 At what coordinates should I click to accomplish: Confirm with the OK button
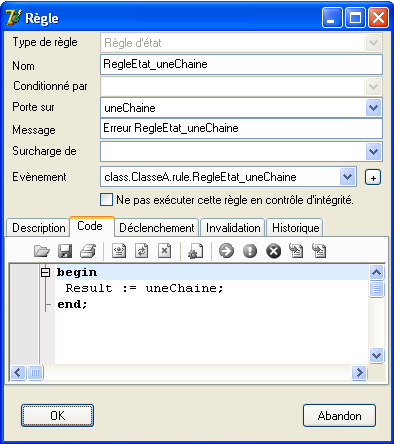(57, 415)
